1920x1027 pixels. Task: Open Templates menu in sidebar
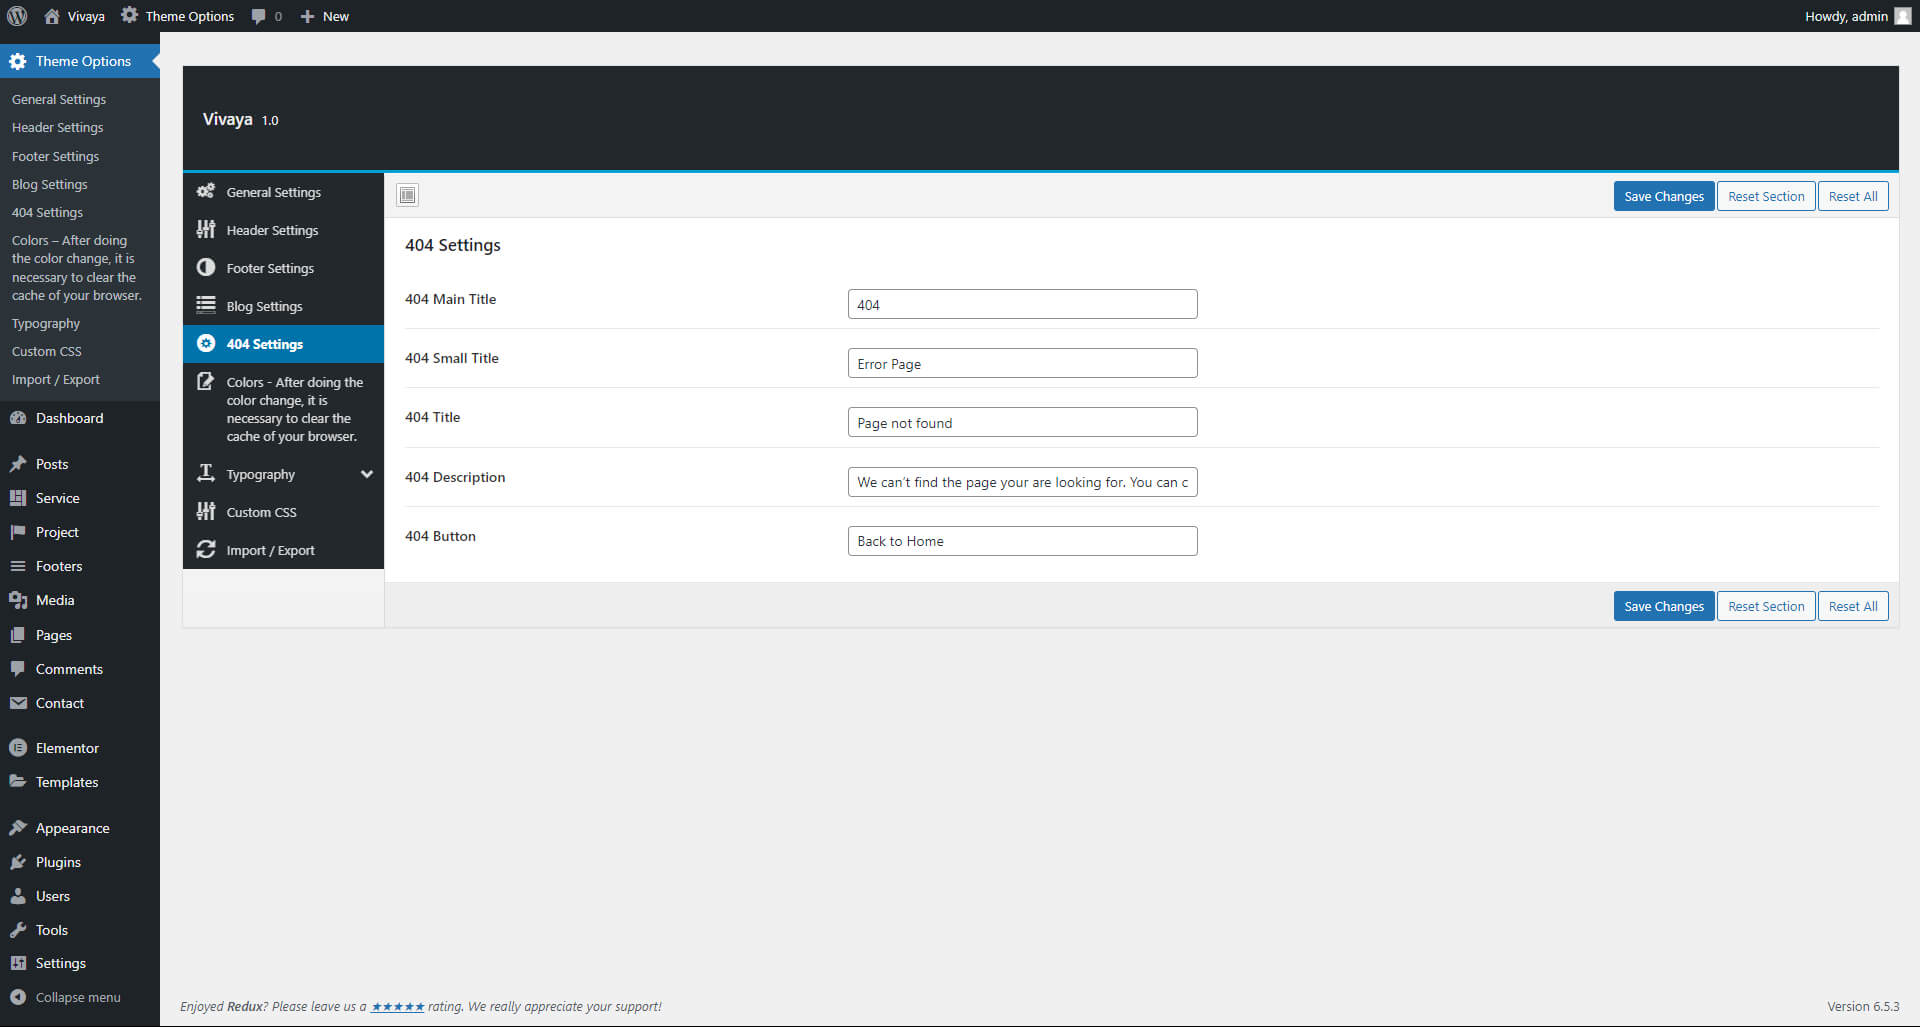pyautogui.click(x=80, y=782)
